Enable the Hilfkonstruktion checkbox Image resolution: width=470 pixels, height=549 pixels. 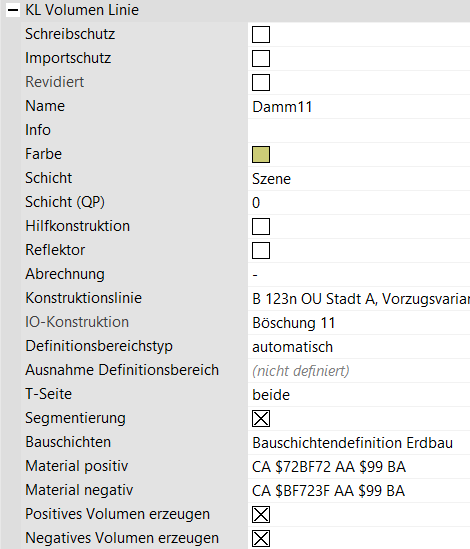(261, 227)
